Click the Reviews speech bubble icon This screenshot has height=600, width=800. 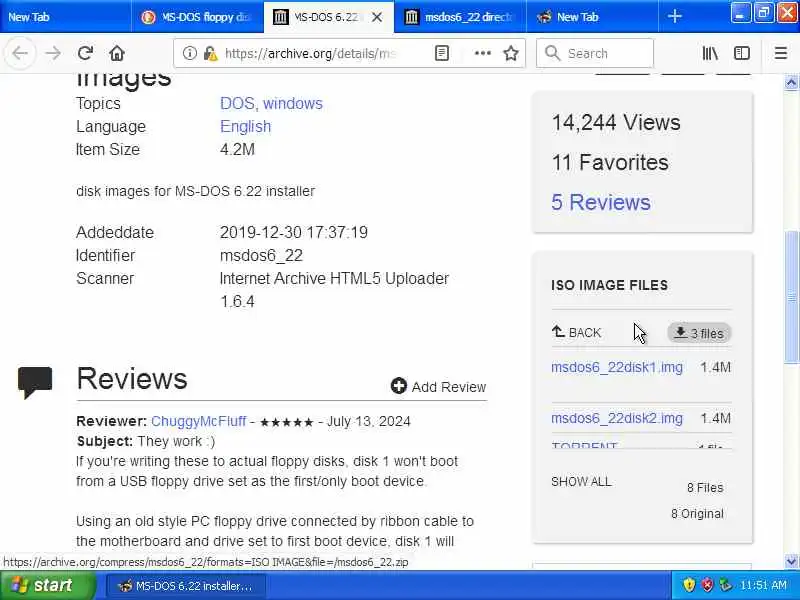click(35, 382)
